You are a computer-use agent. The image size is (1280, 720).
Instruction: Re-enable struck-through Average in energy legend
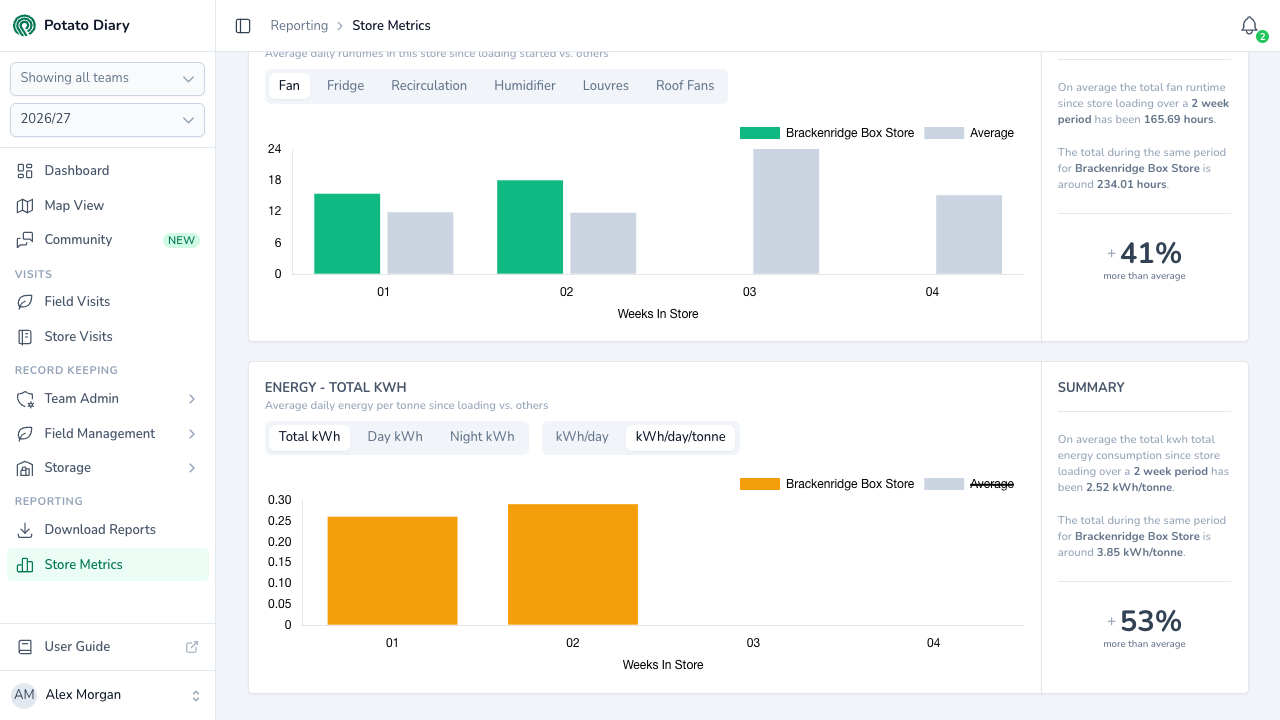(x=969, y=484)
